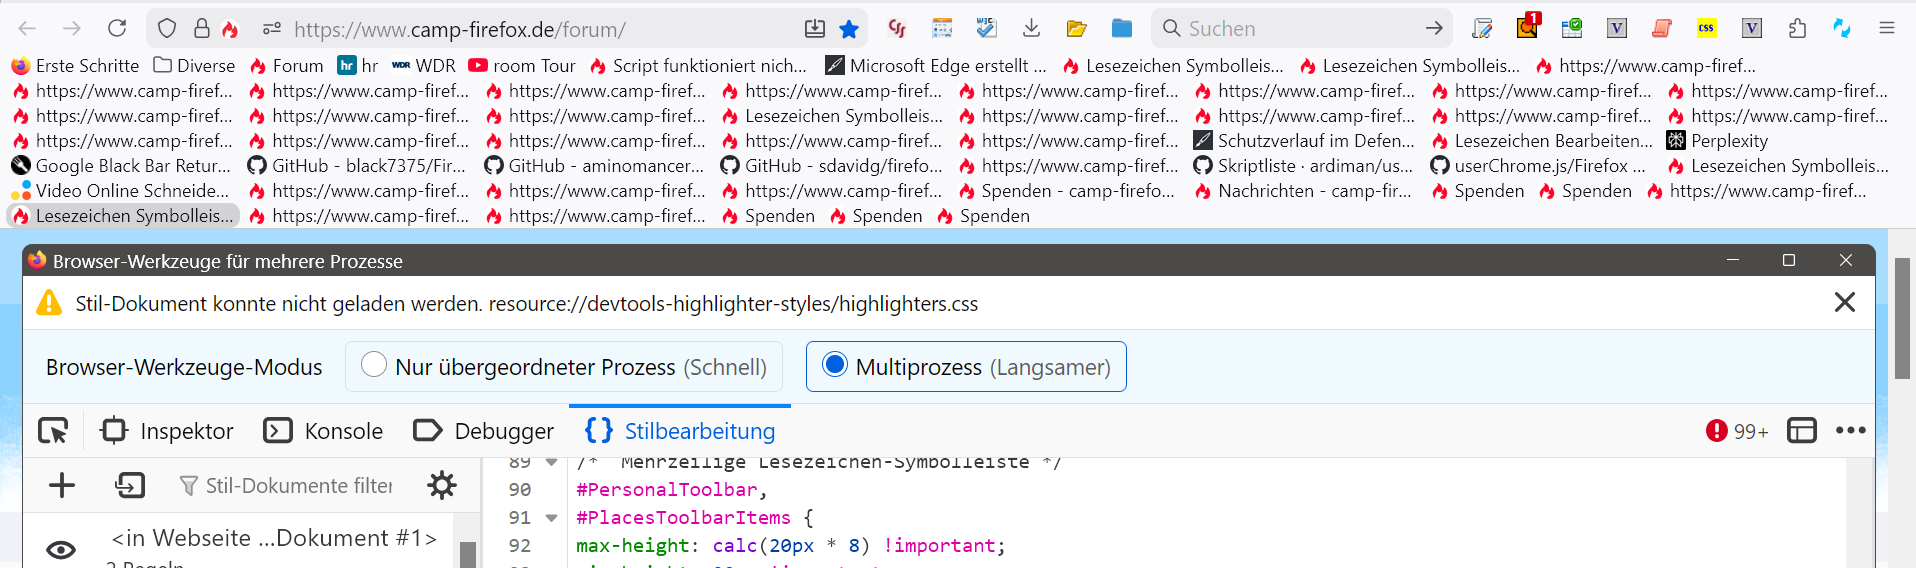The height and width of the screenshot is (568, 1916).
Task: Open the devtools three-dot options menu
Action: [1851, 431]
